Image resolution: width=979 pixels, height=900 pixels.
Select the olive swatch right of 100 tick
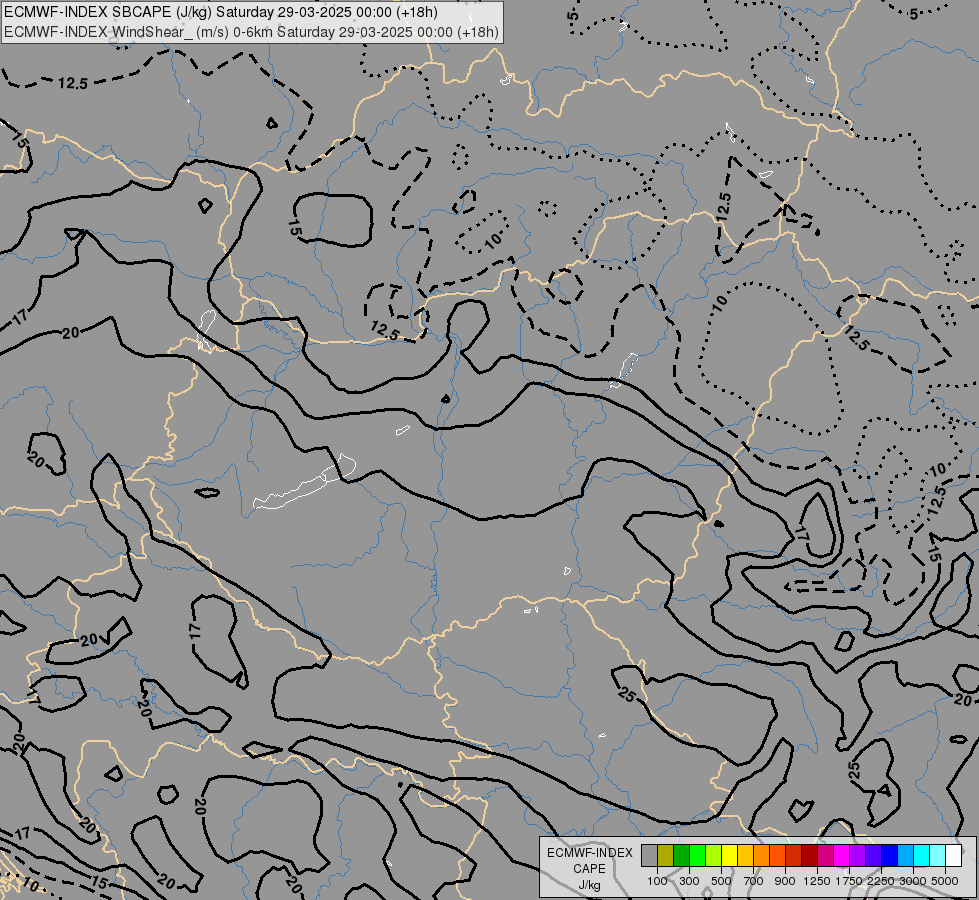click(666, 855)
